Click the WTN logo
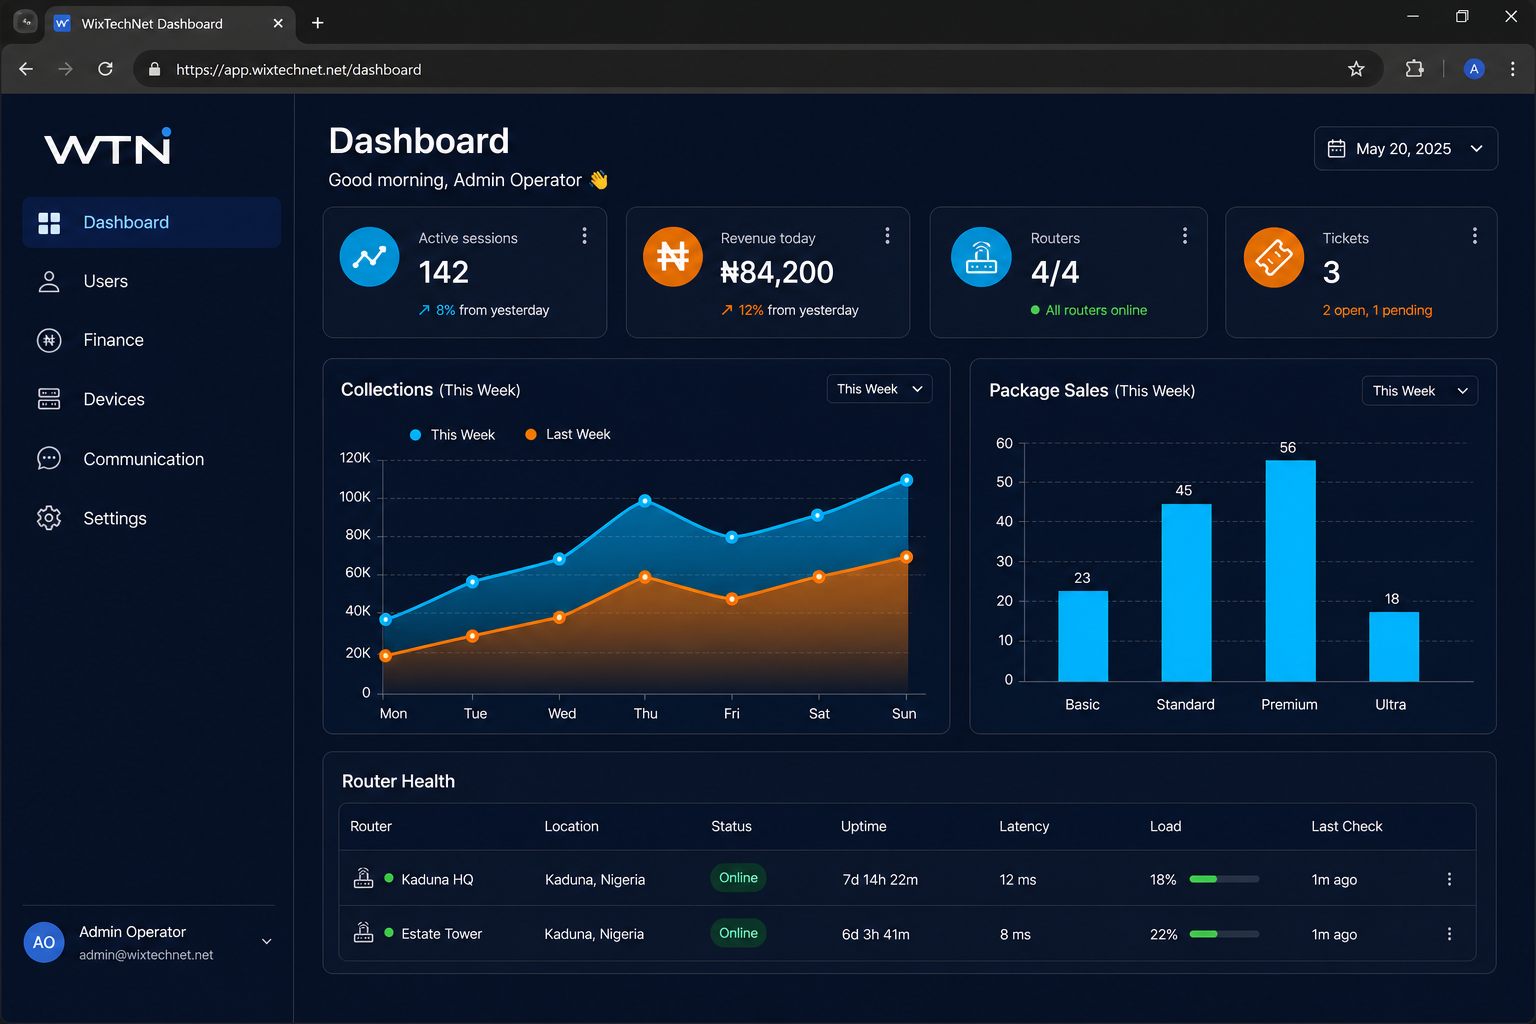 pos(108,147)
